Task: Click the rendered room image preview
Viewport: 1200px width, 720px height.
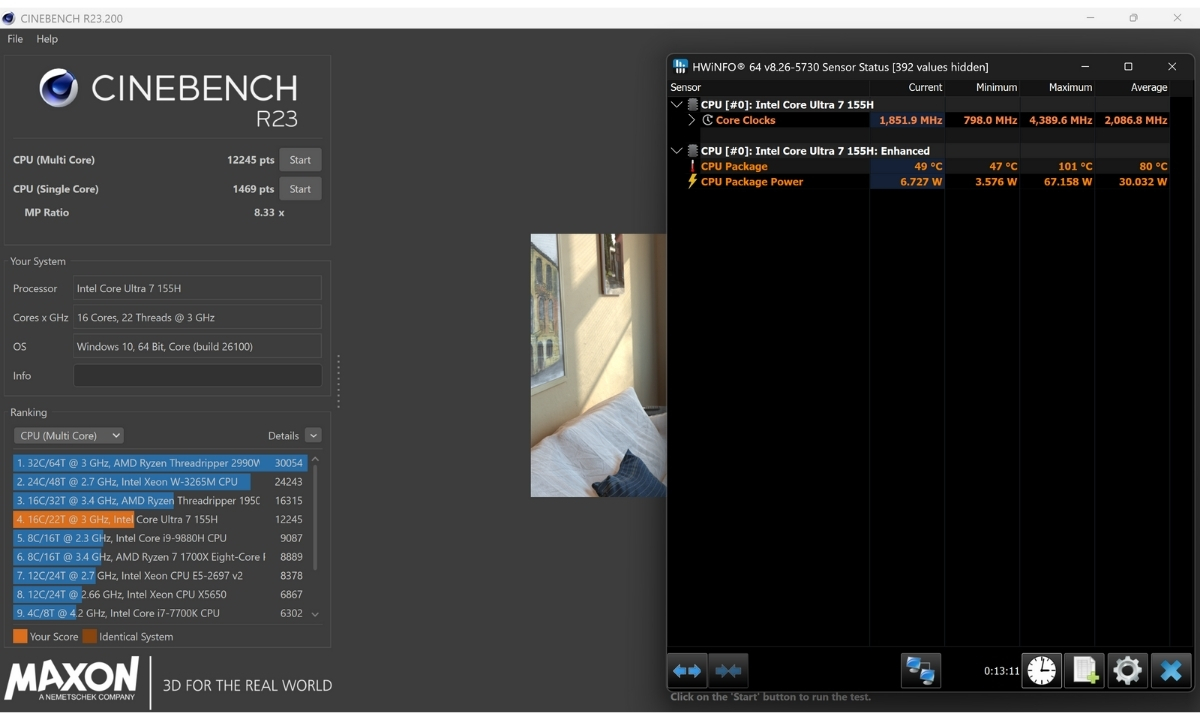Action: [598, 365]
